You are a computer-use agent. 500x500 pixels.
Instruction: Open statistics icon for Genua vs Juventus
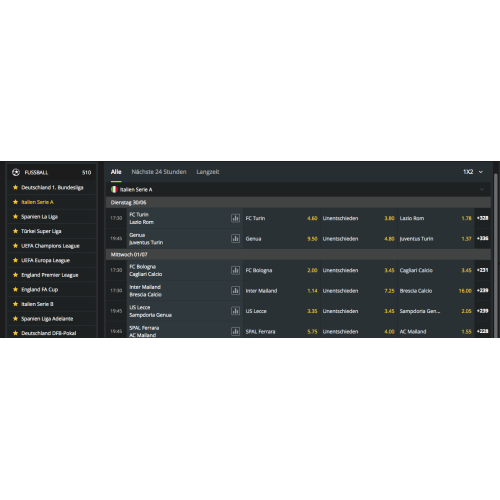(235, 239)
